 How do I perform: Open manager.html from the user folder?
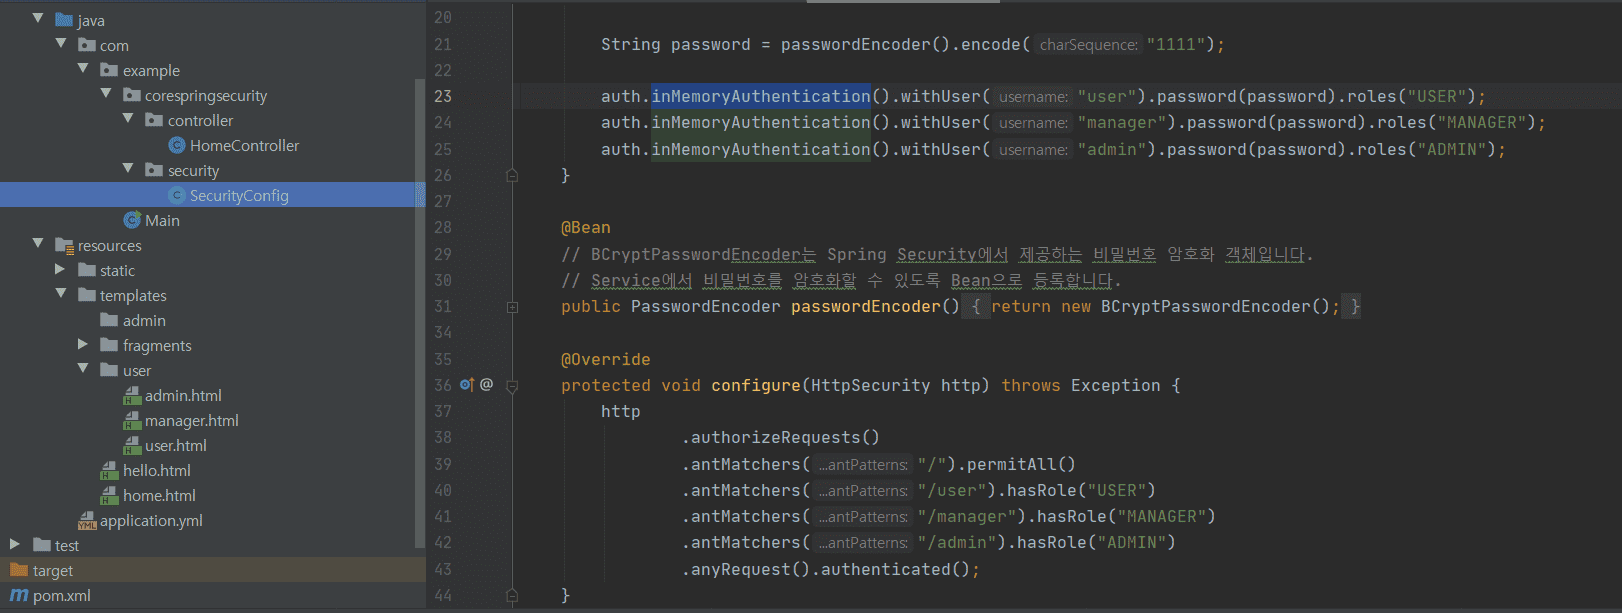(191, 421)
